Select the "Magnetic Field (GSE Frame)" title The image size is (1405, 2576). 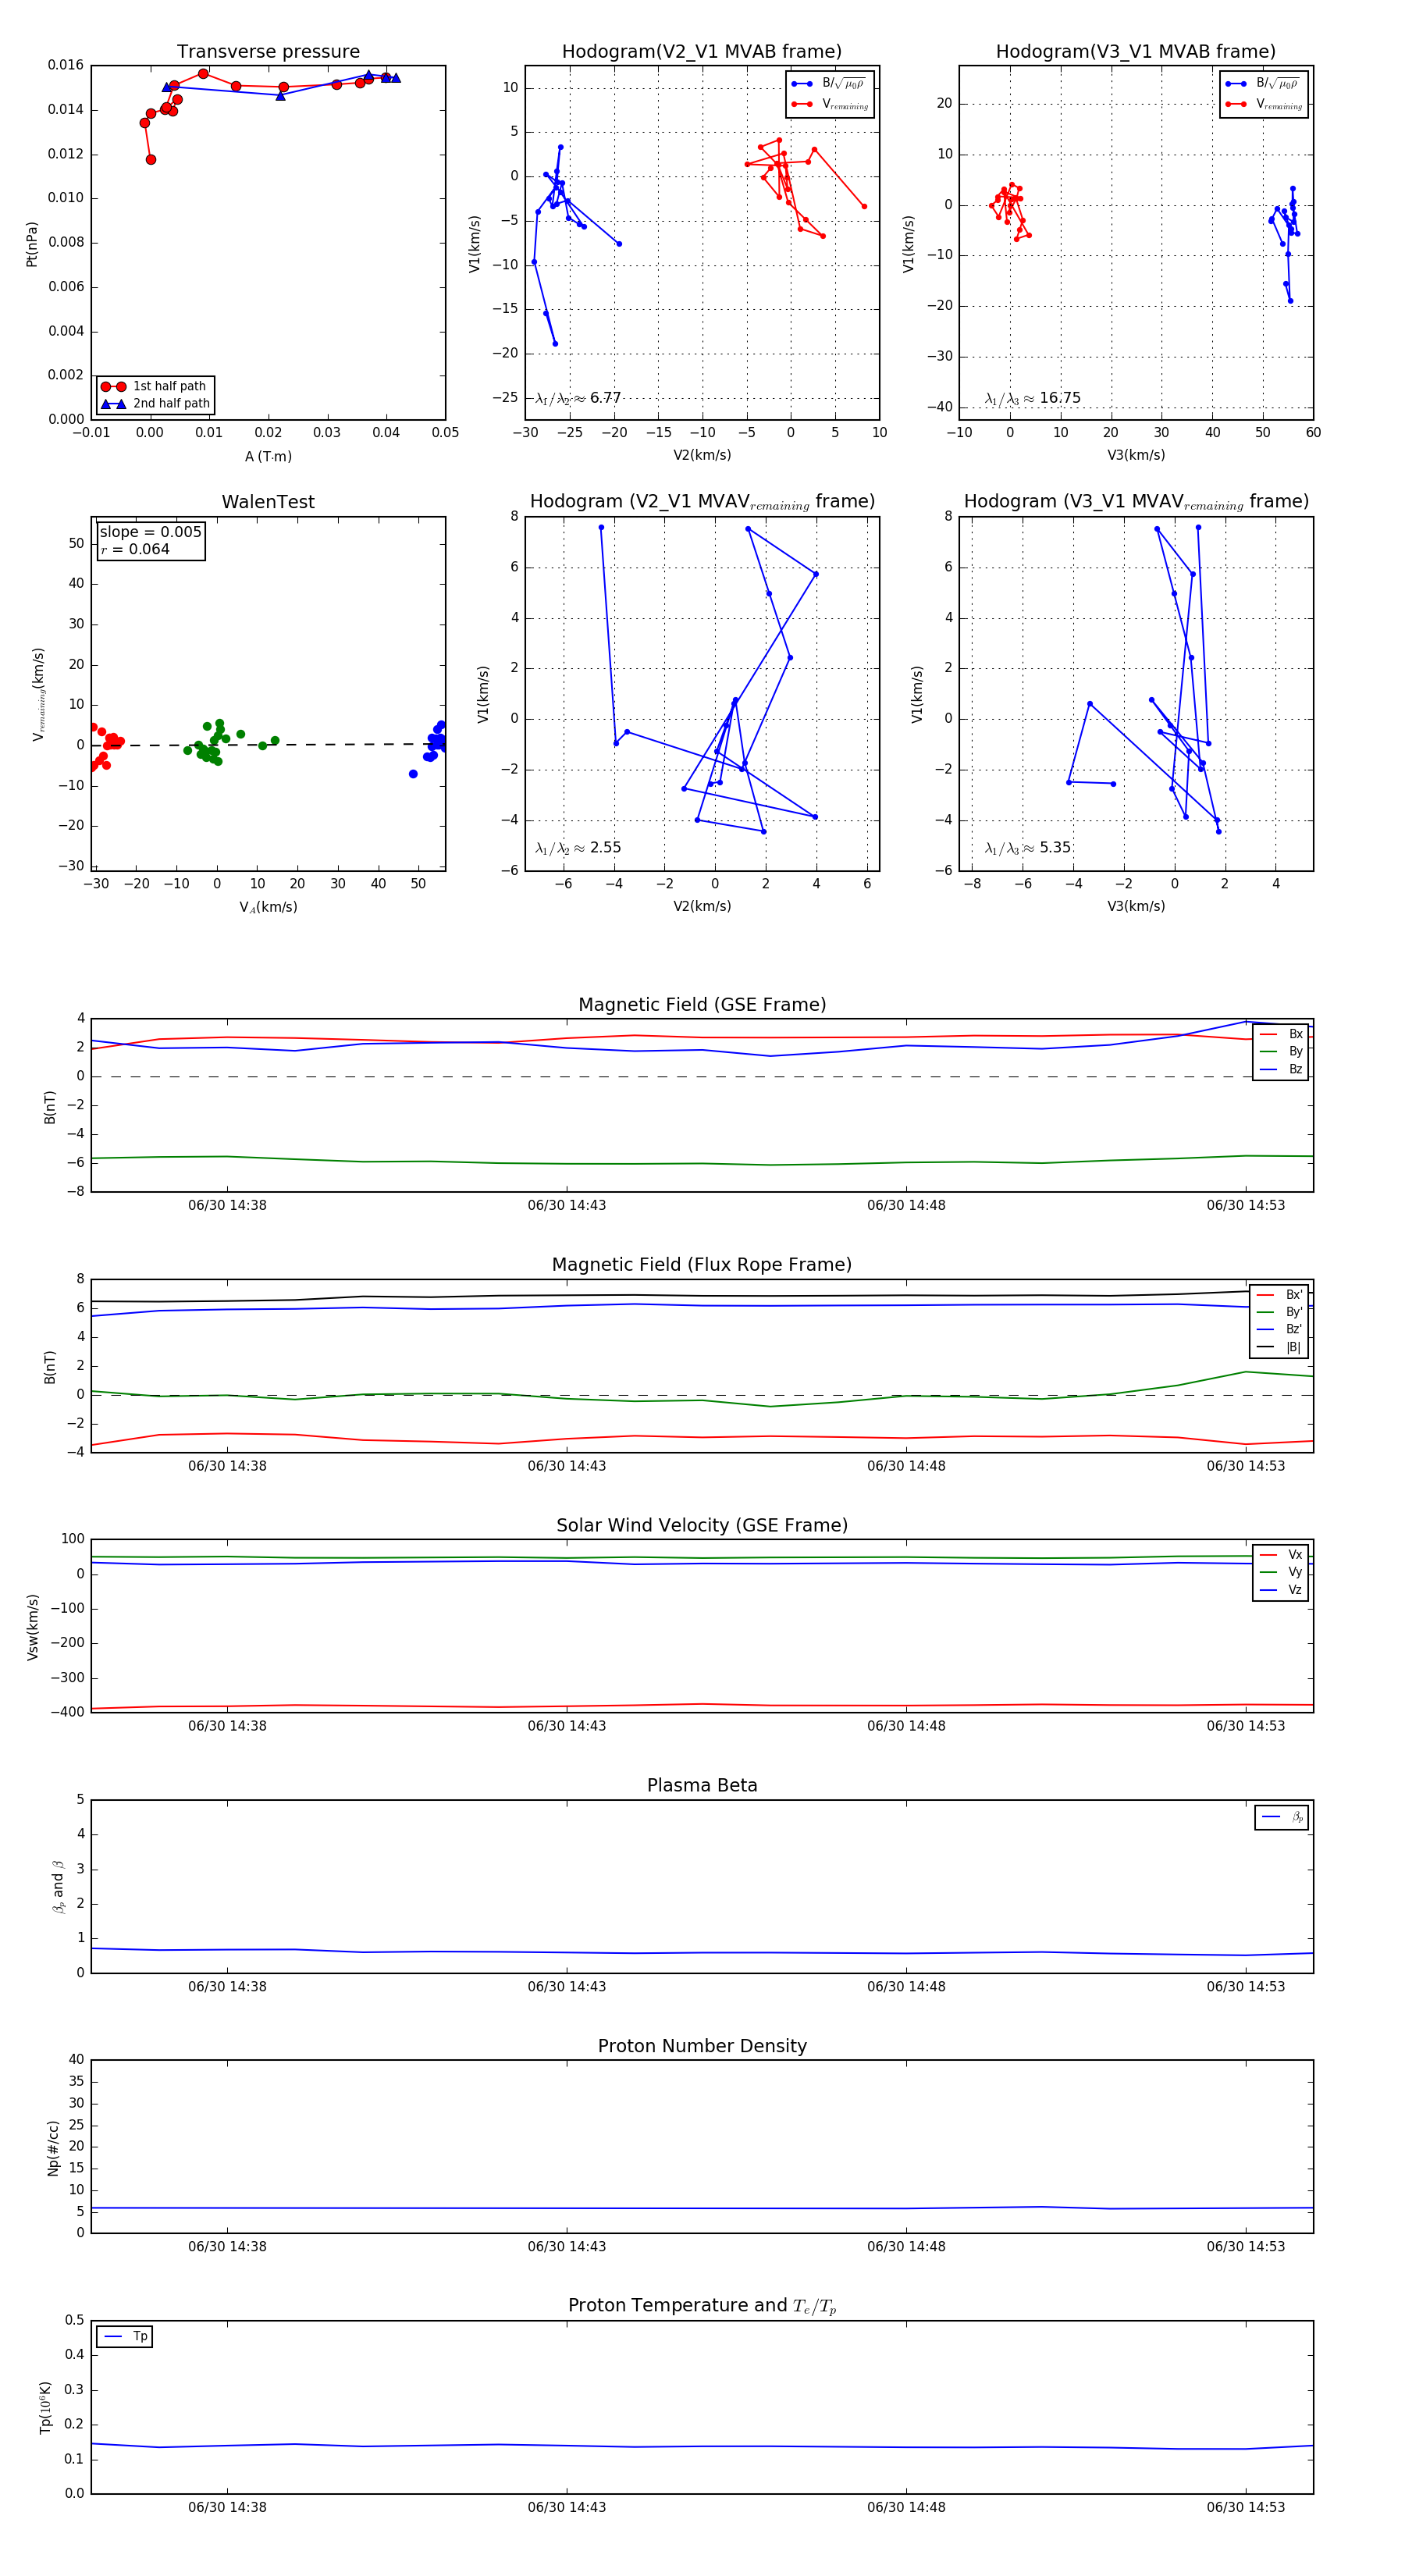(702, 1005)
